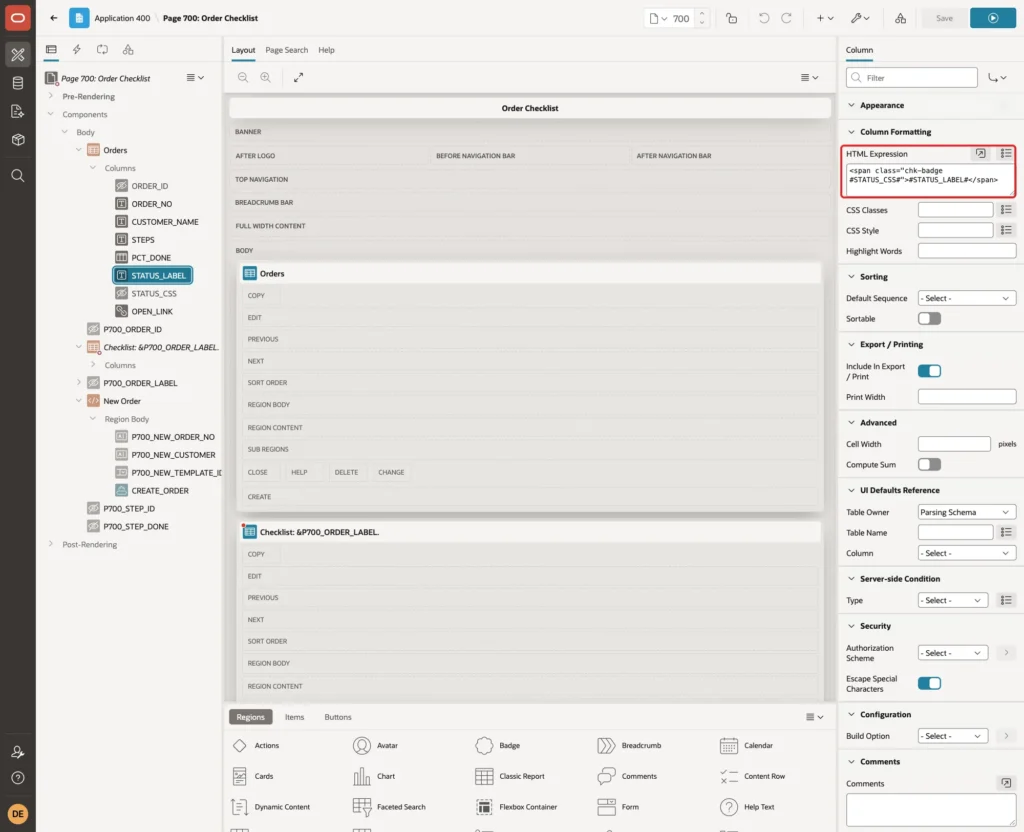Click the Redo arrow in the top toolbar
1024x832 pixels.
[786, 18]
